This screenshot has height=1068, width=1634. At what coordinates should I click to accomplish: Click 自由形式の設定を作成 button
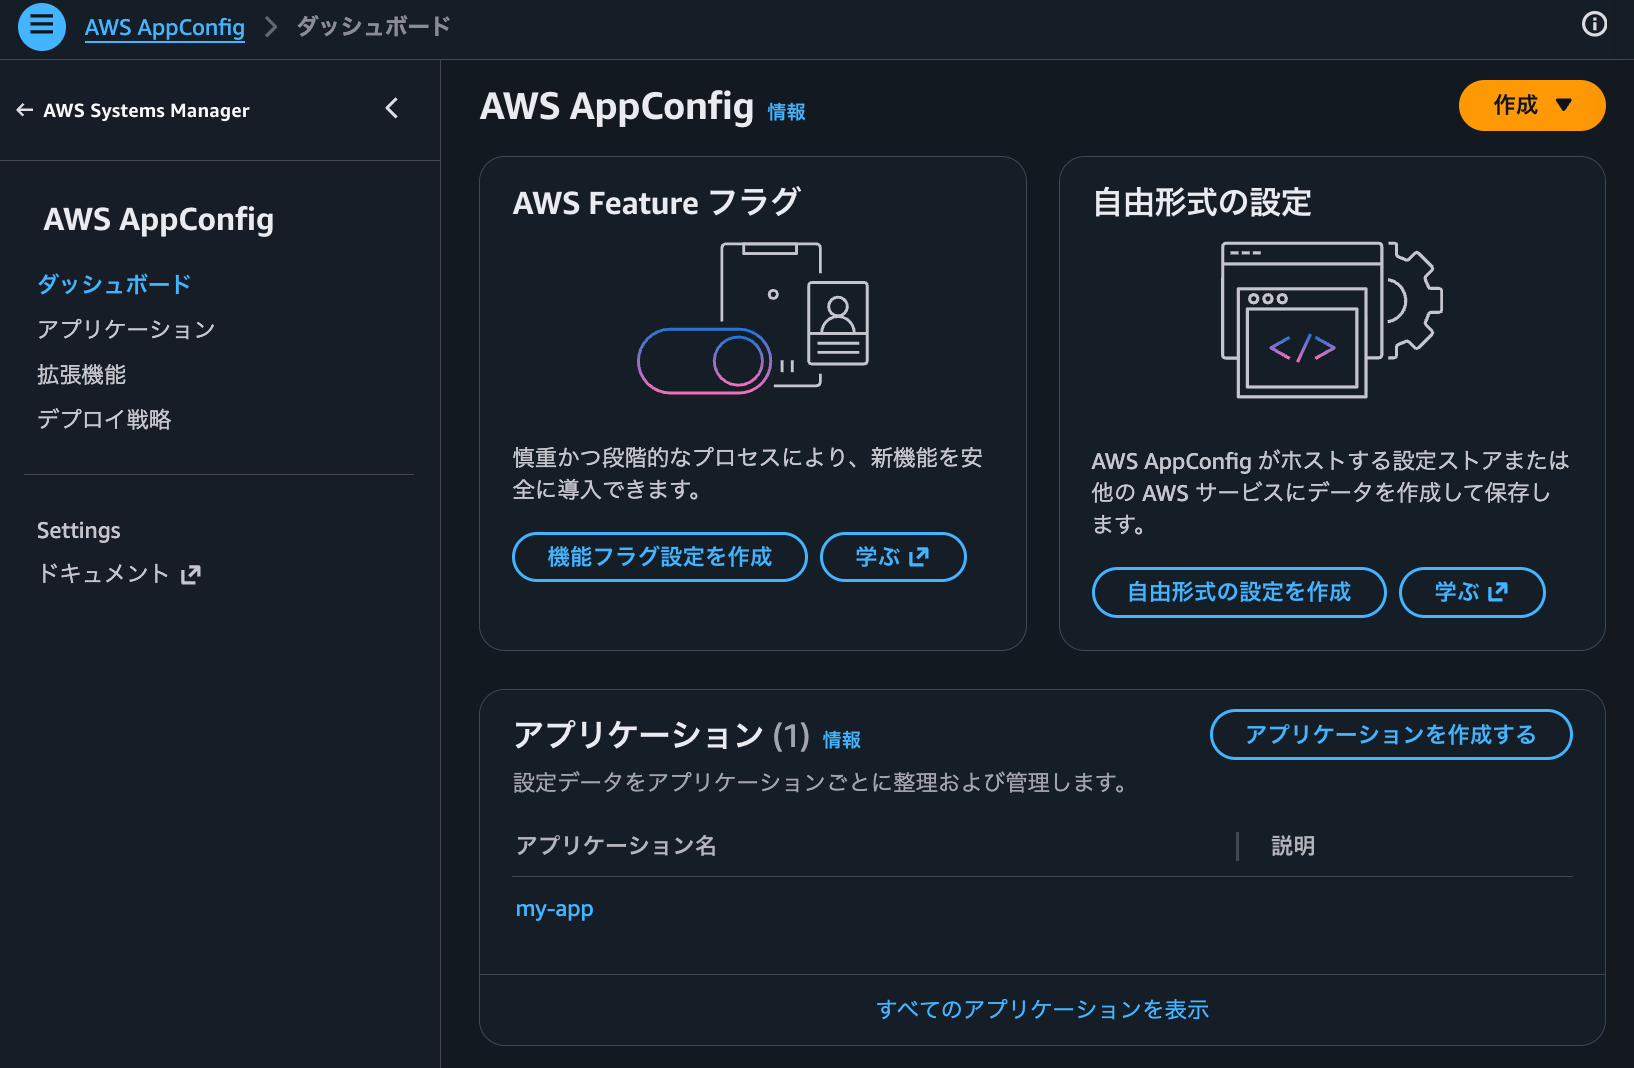coord(1238,592)
